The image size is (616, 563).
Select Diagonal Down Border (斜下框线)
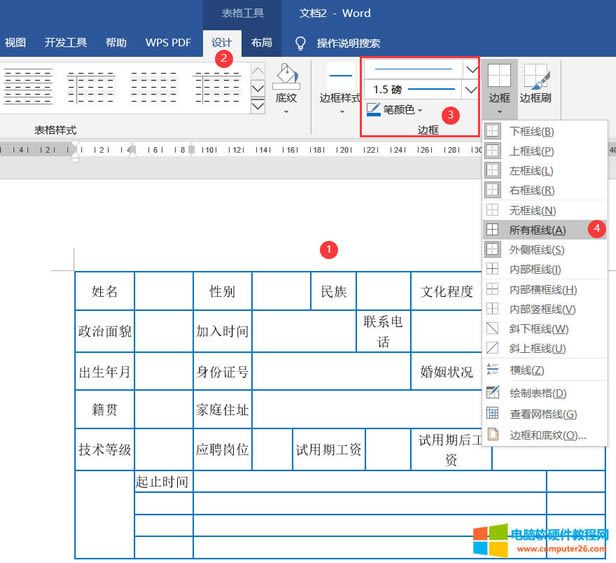538,329
